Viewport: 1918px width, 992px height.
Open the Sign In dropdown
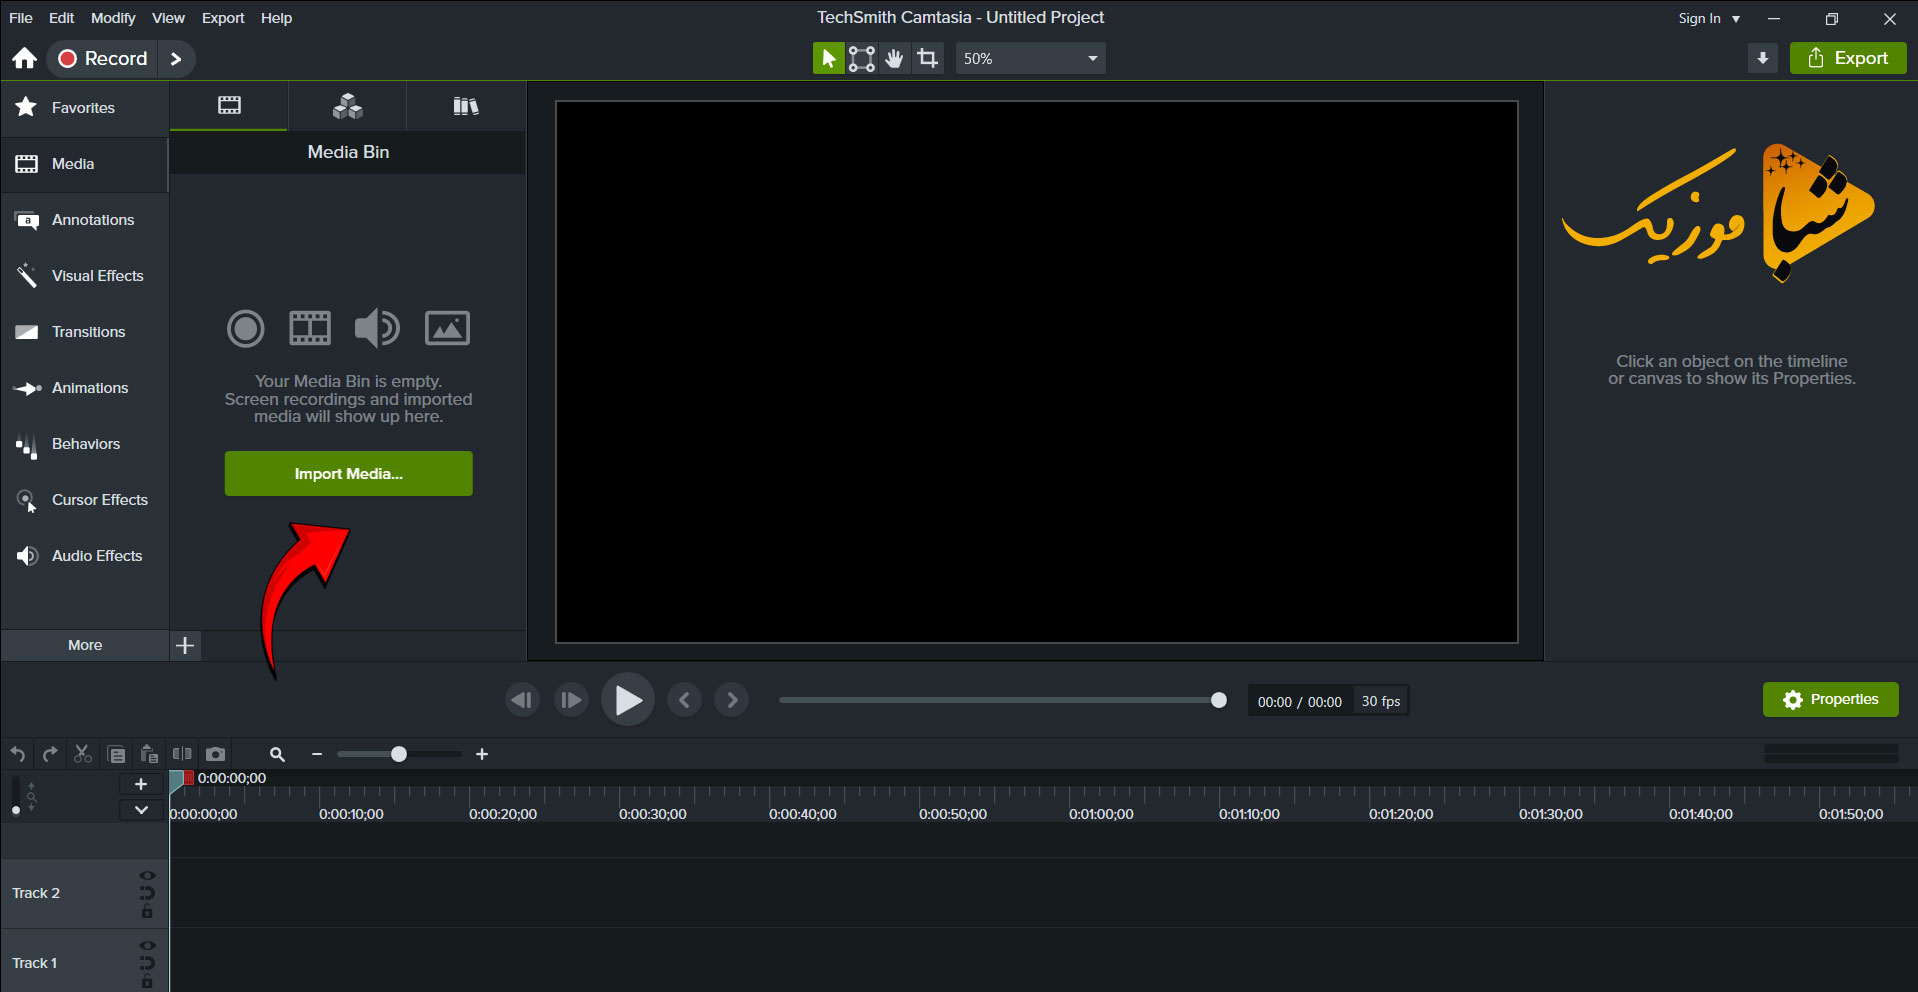click(1709, 18)
